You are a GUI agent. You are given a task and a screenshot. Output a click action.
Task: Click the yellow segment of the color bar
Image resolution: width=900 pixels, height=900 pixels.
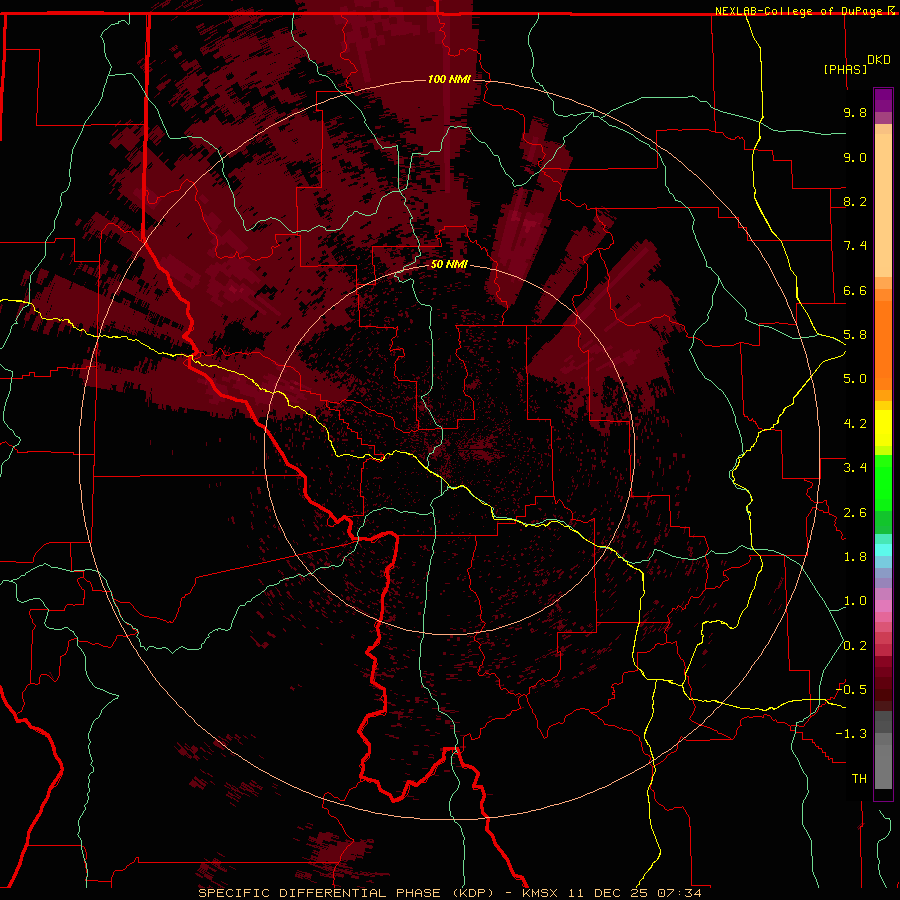(x=883, y=428)
